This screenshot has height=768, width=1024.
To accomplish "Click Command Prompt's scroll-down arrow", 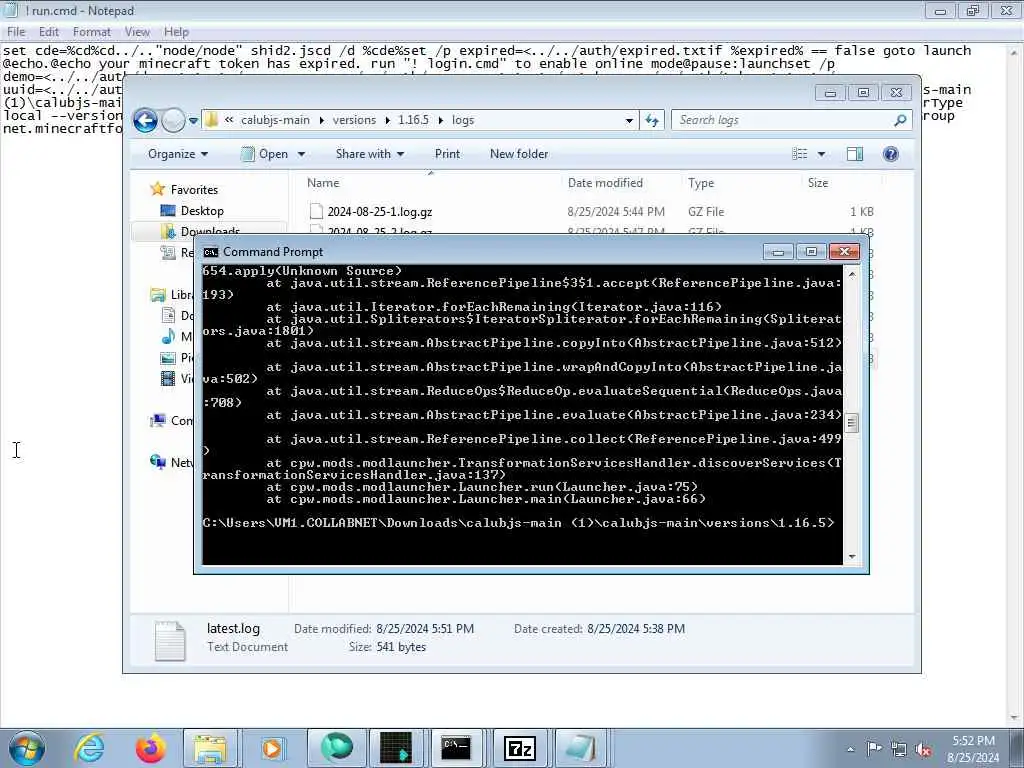I will [852, 556].
